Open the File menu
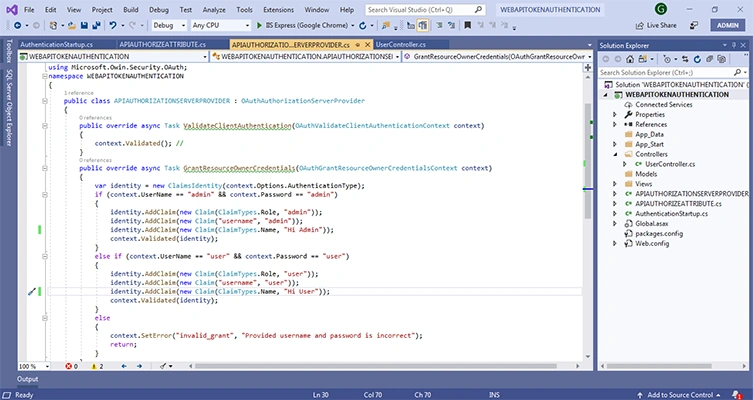Viewport: 753px width, 400px height. click(29, 10)
